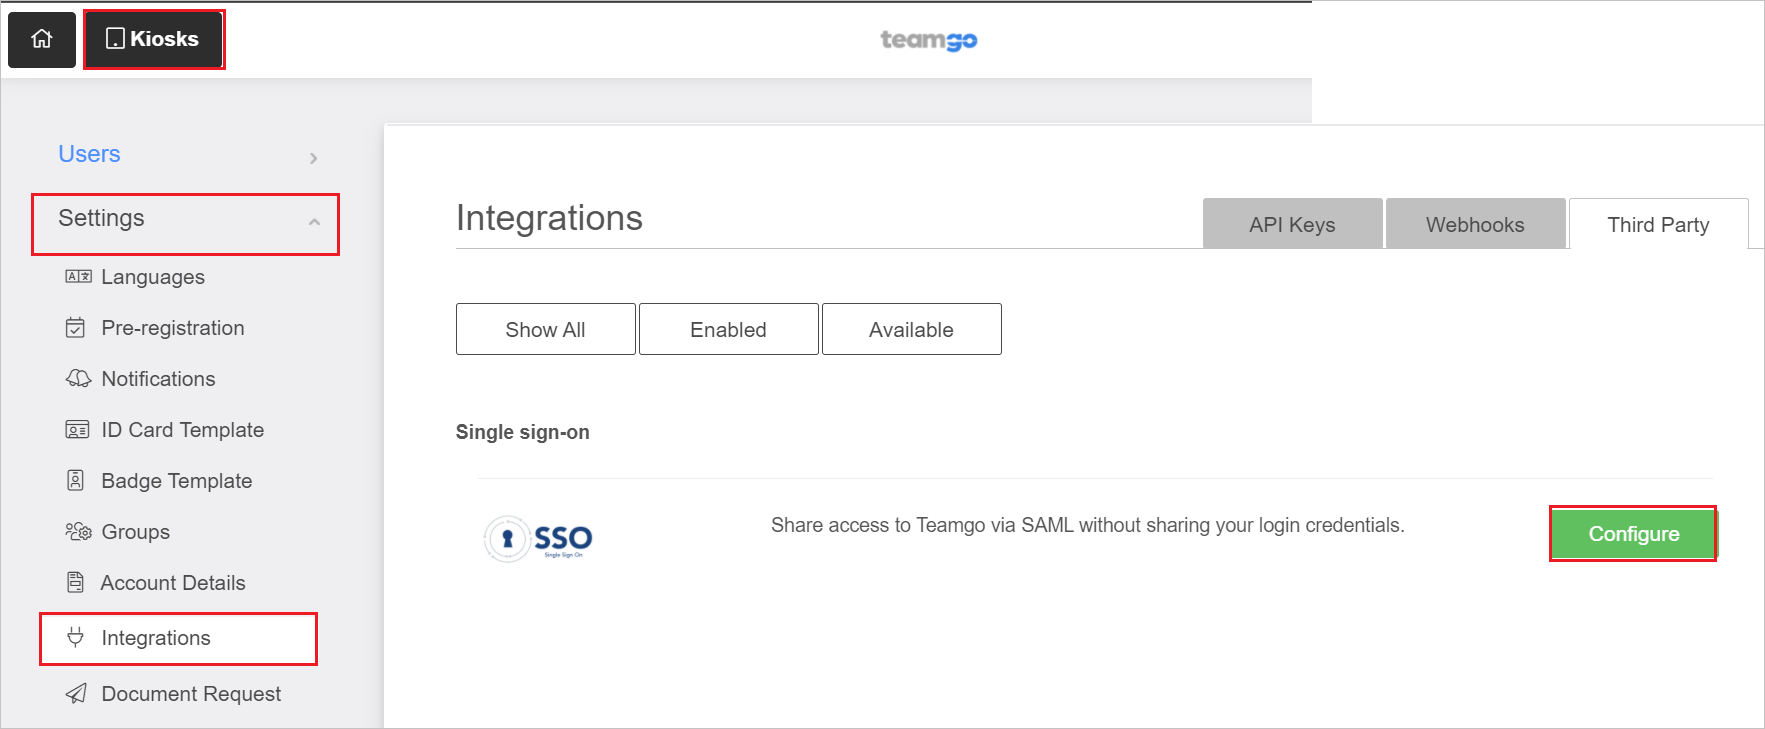Click the teamgo logo
Screen dimensions: 1765x729
click(x=928, y=40)
